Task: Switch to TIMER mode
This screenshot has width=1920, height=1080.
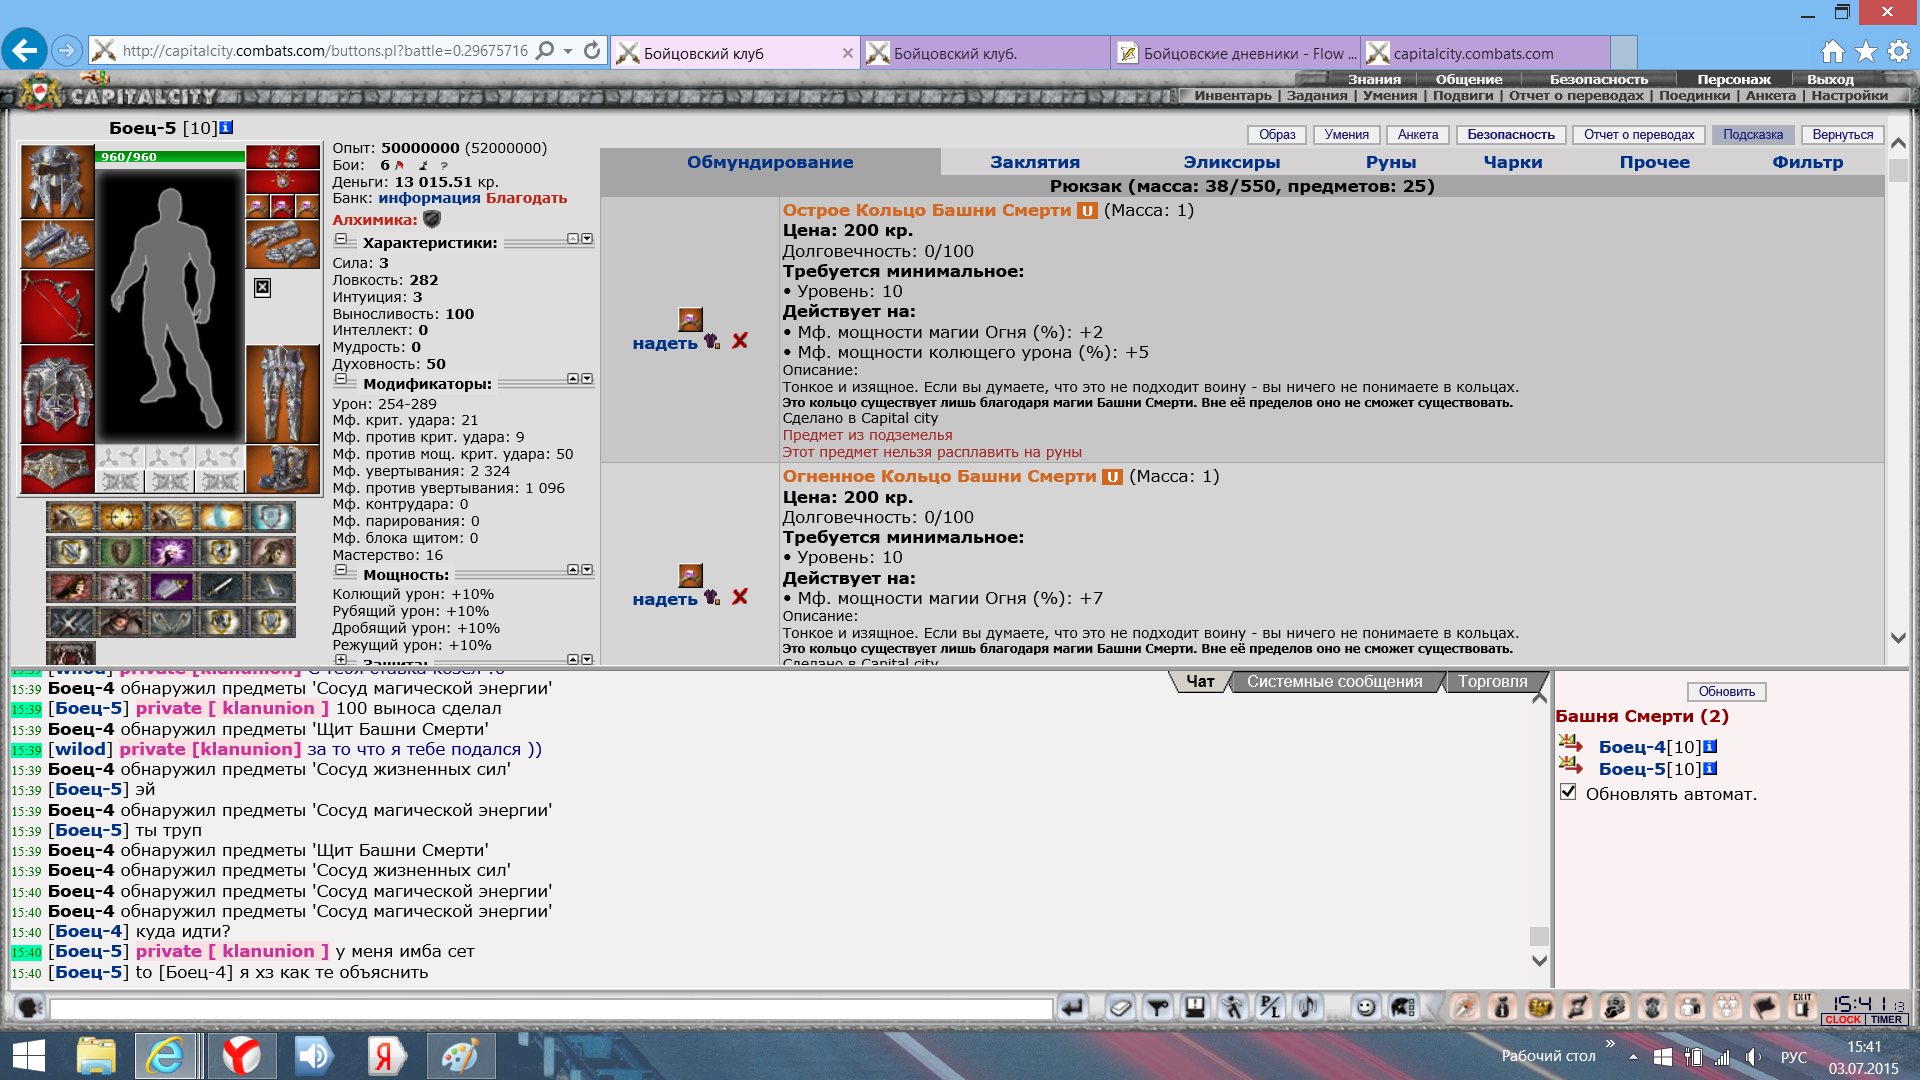Action: pos(1886,1020)
